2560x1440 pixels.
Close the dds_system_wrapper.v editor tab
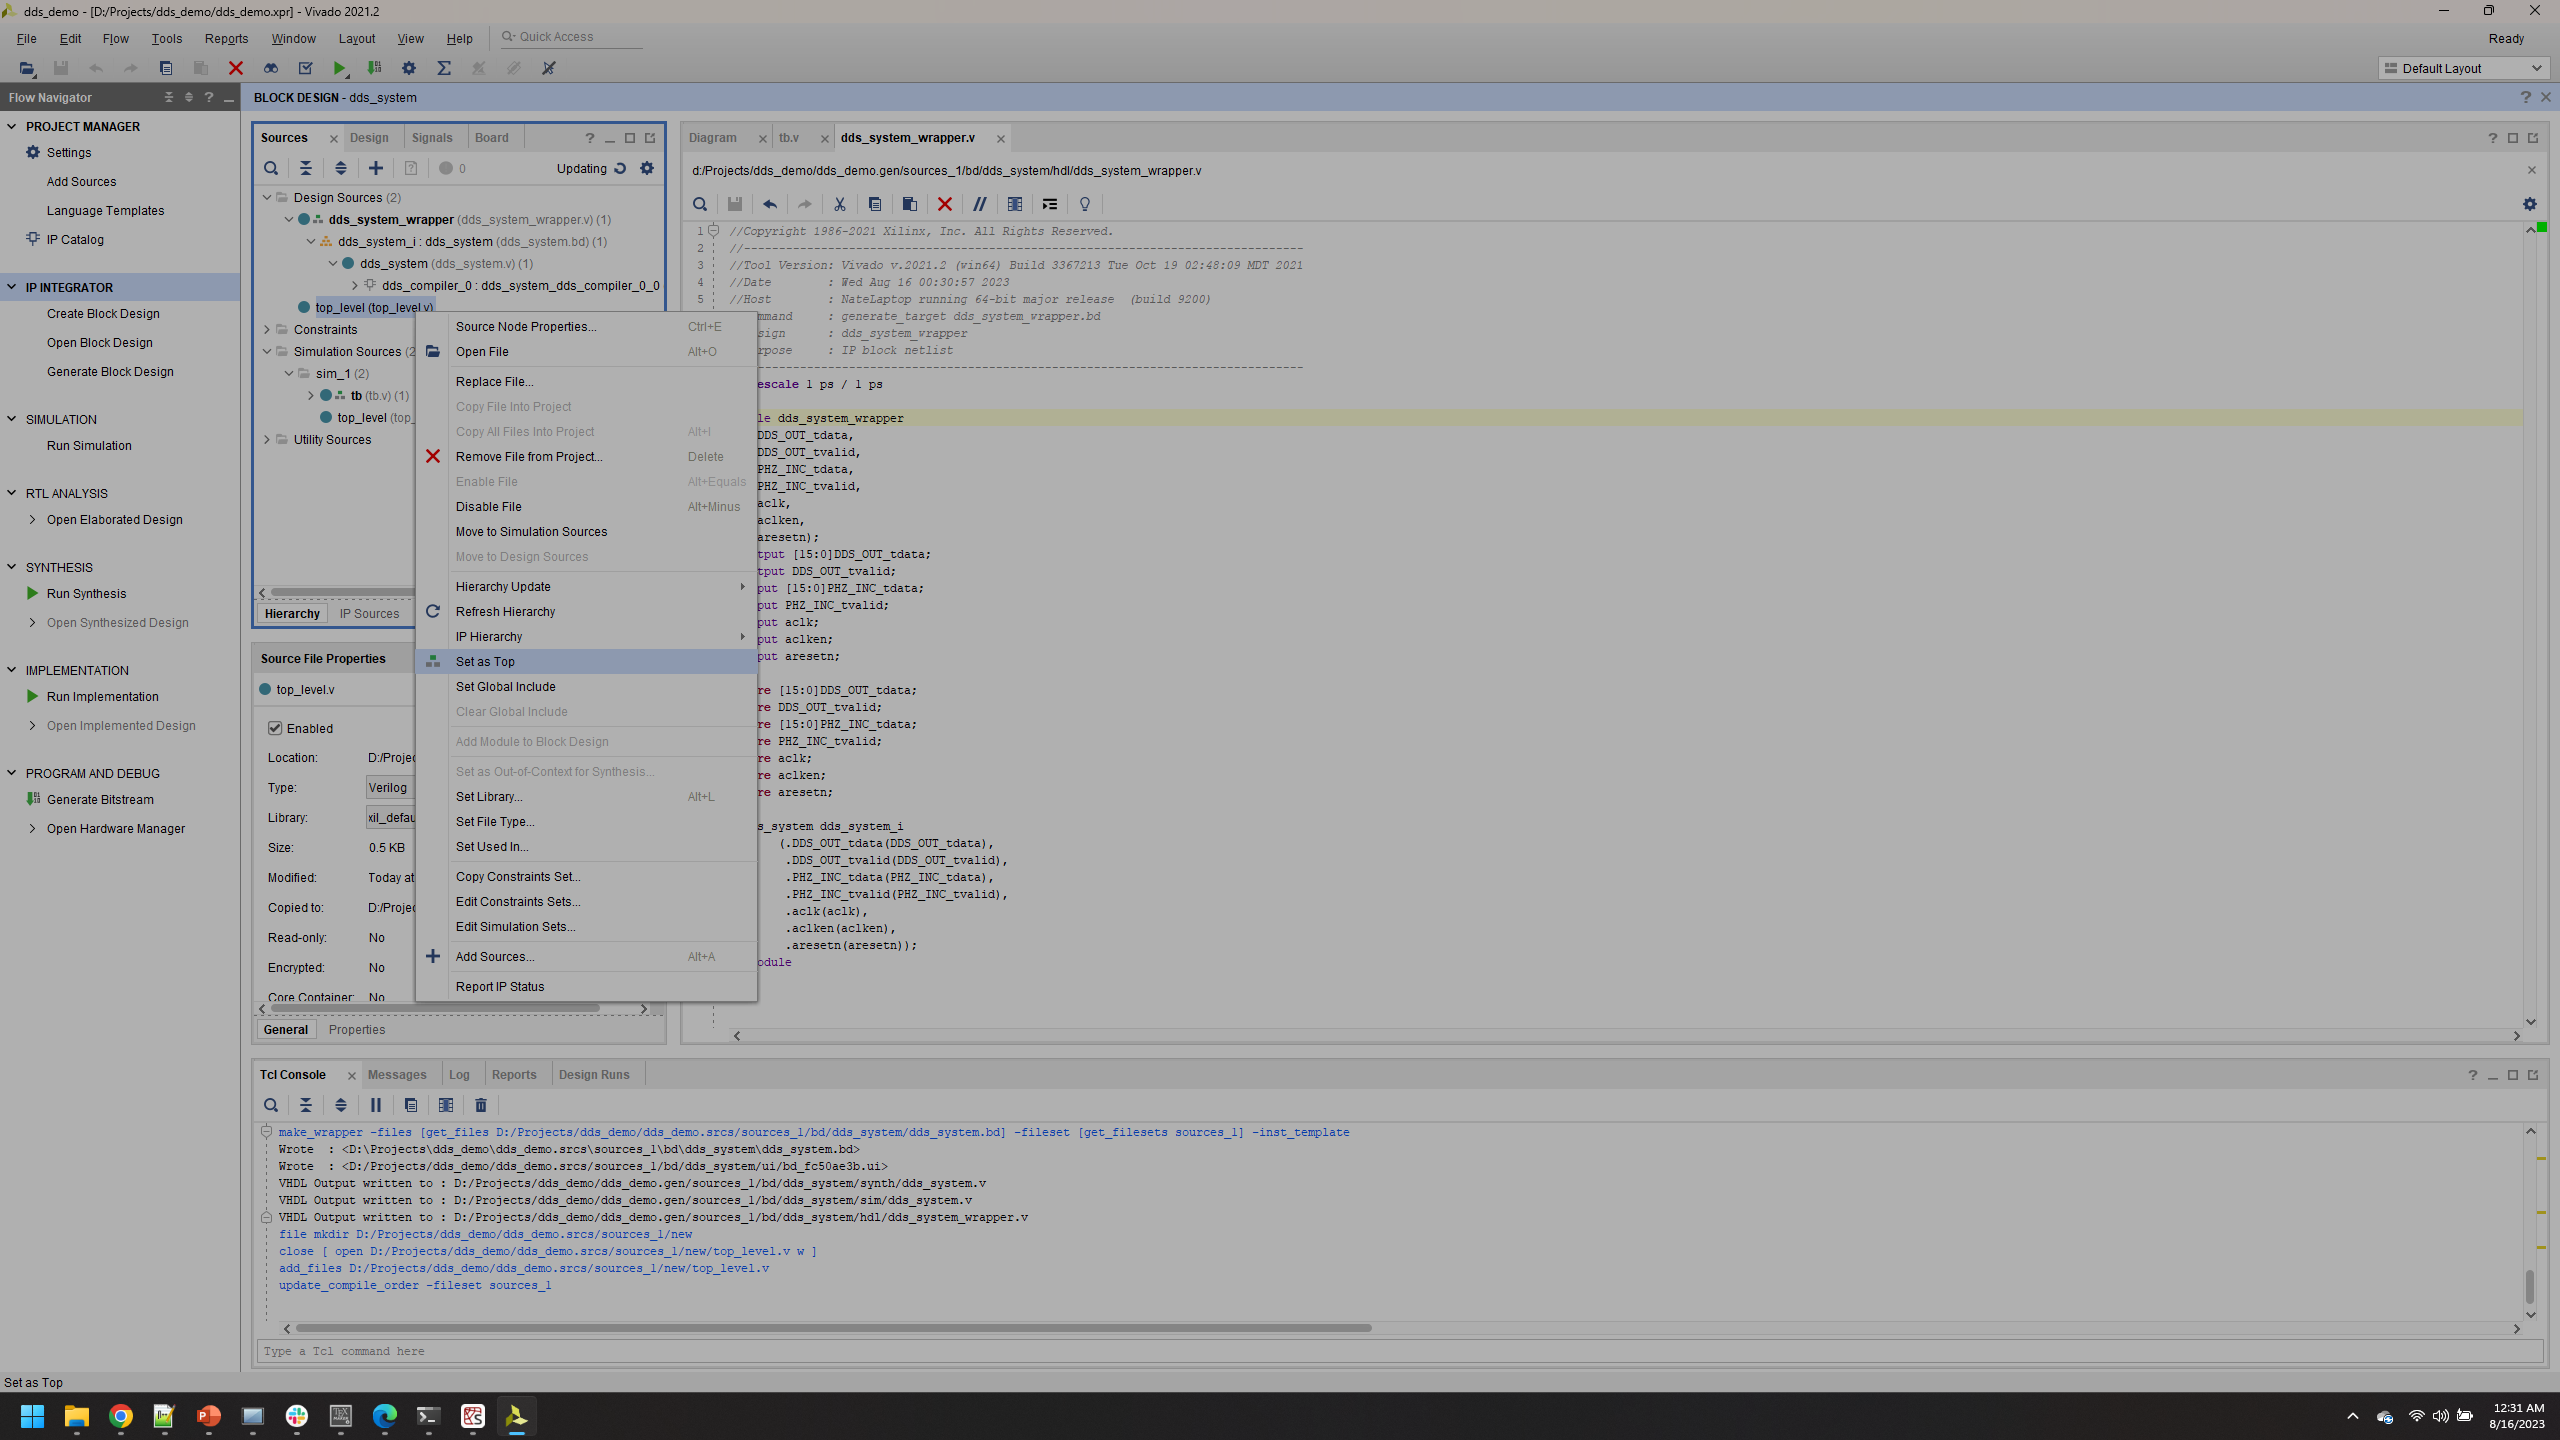tap(1000, 139)
